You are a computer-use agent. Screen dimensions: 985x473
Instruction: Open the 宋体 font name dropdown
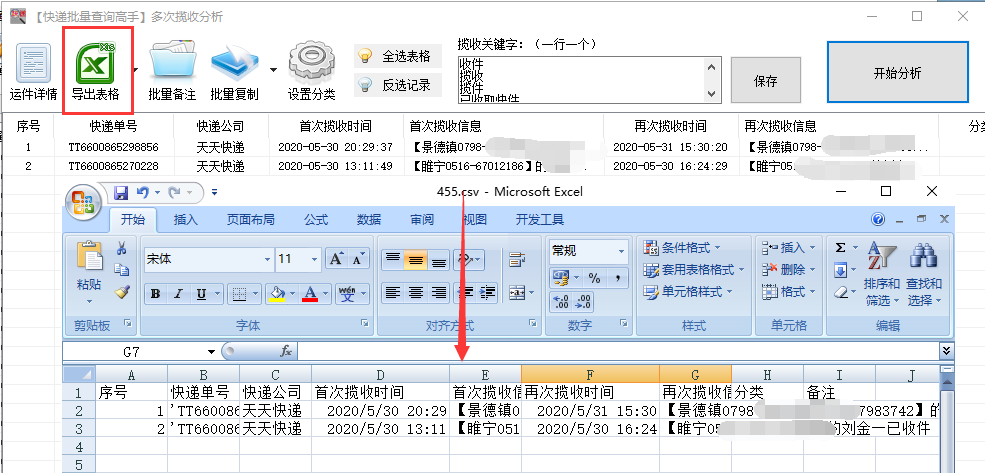[268, 259]
